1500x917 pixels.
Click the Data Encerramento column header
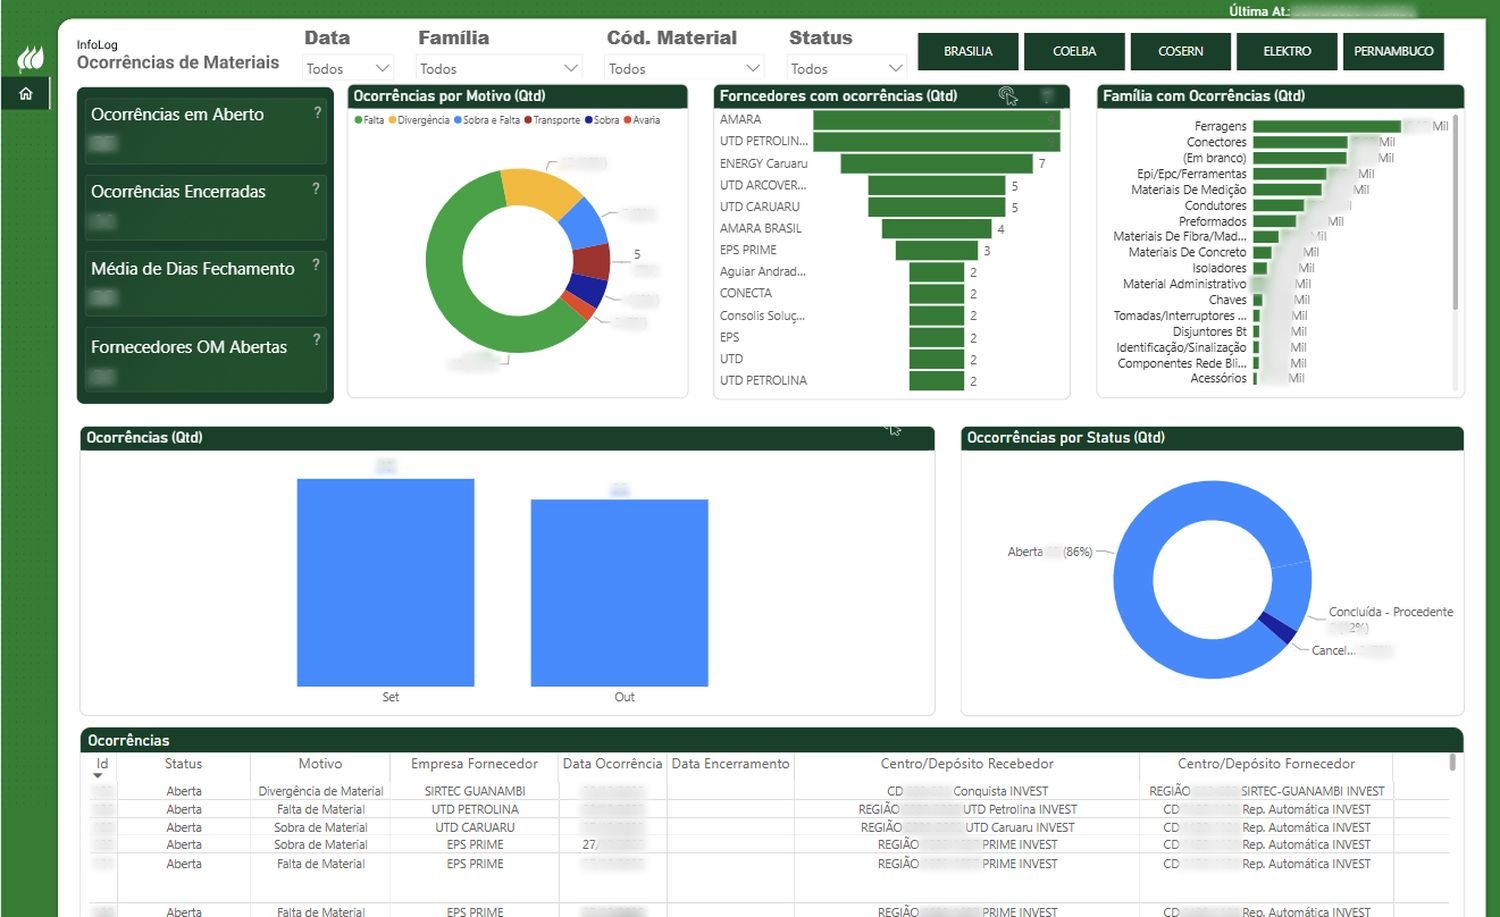tap(731, 764)
